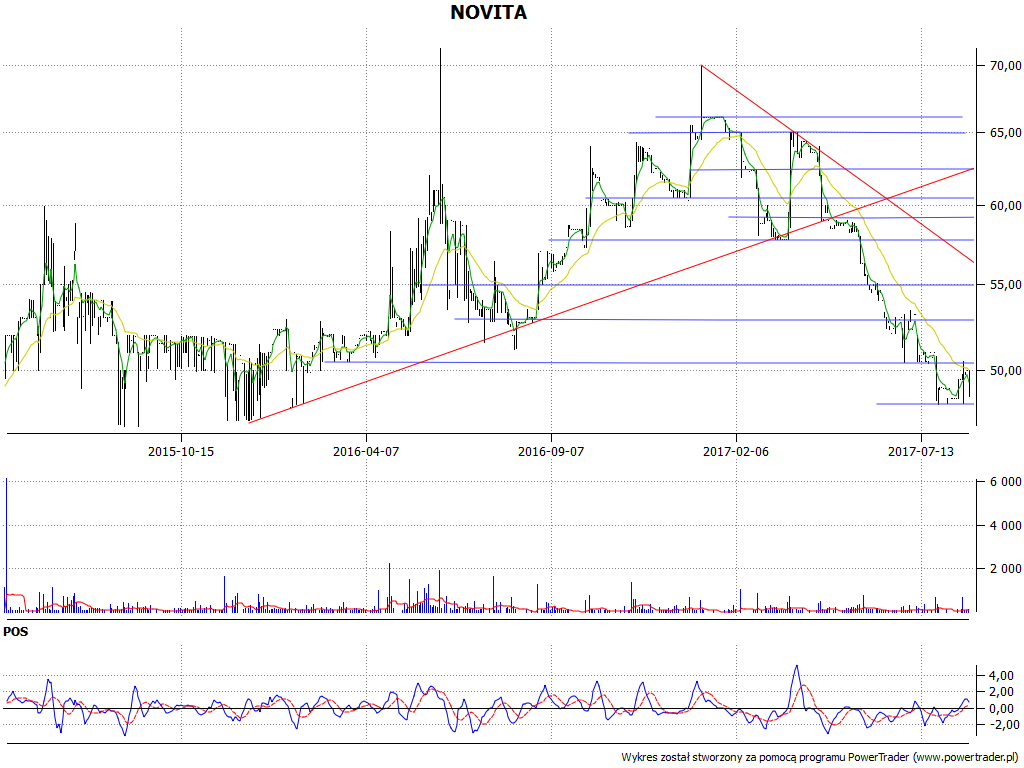Click the PowerTrader credit text at bottom
The image size is (1024, 768).
pyautogui.click(x=819, y=757)
